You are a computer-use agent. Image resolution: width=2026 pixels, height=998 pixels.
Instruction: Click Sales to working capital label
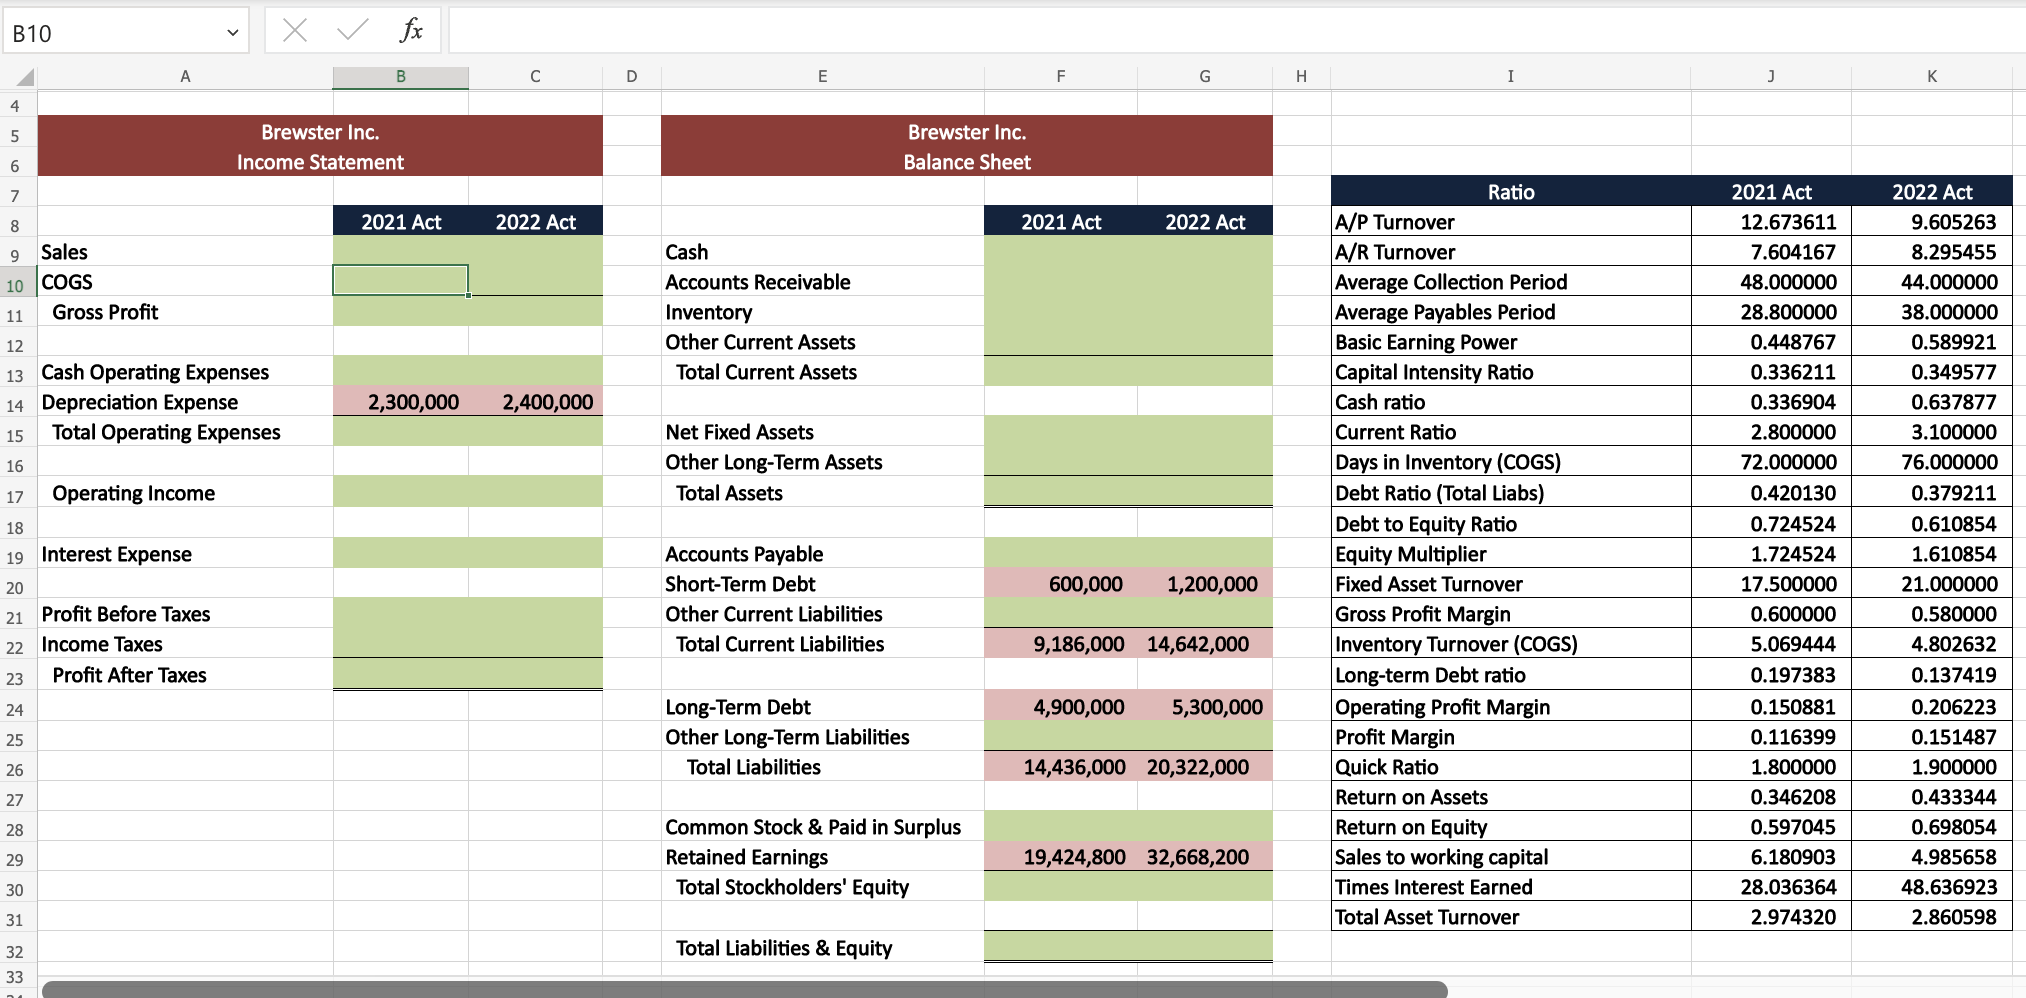(1441, 857)
